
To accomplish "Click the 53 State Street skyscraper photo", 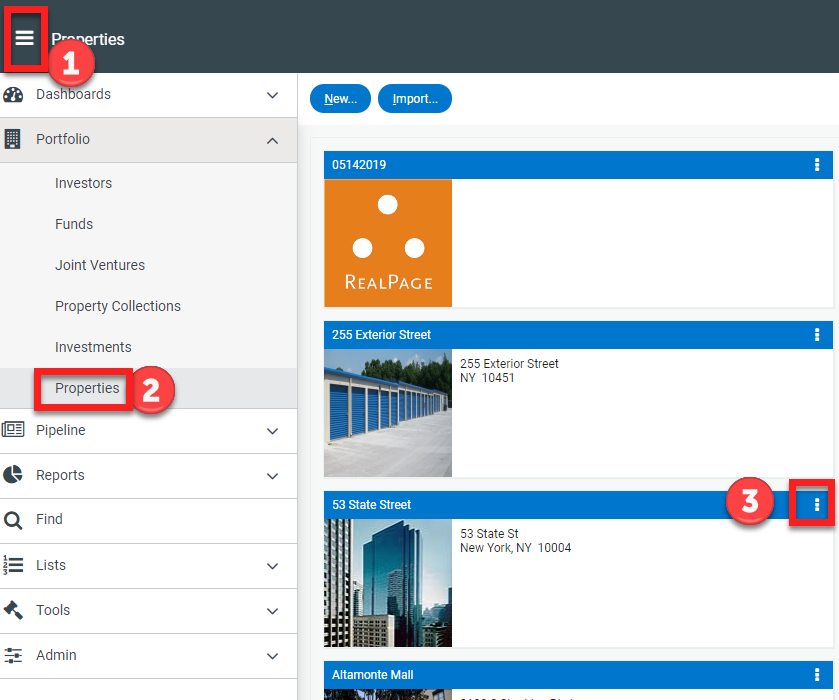I will click(388, 583).
